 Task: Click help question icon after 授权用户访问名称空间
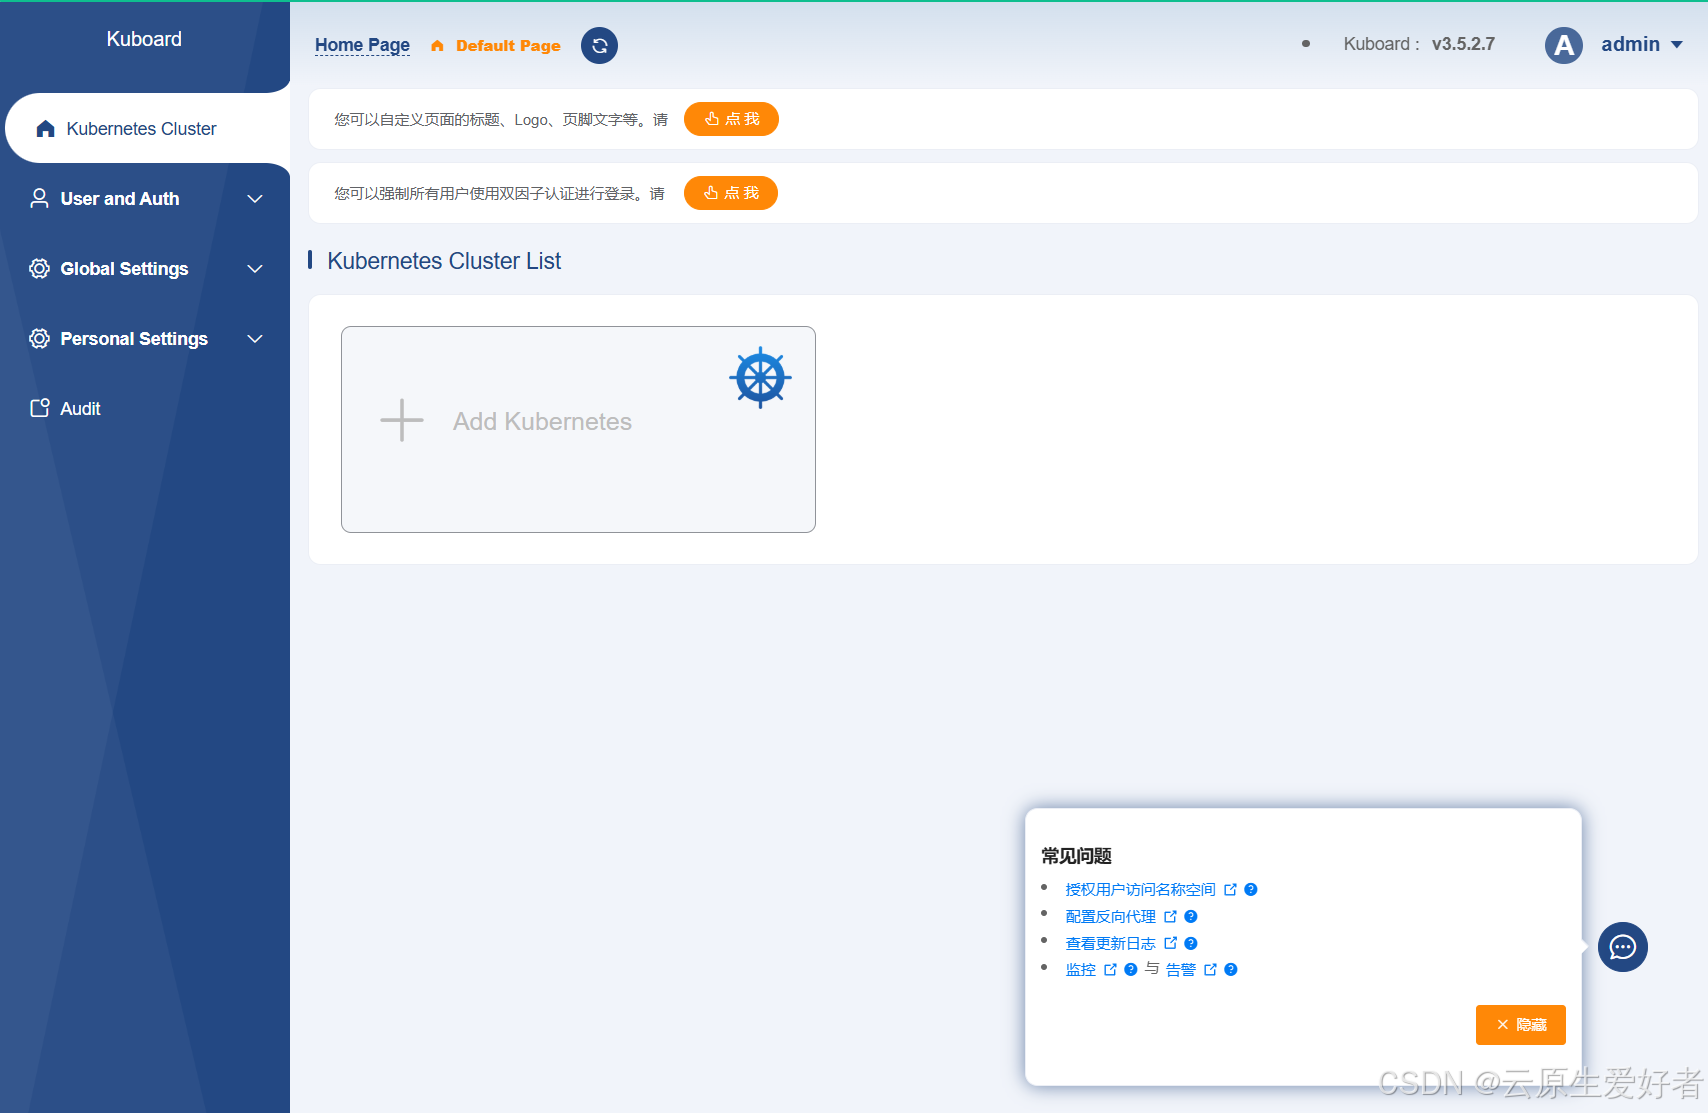tap(1250, 889)
